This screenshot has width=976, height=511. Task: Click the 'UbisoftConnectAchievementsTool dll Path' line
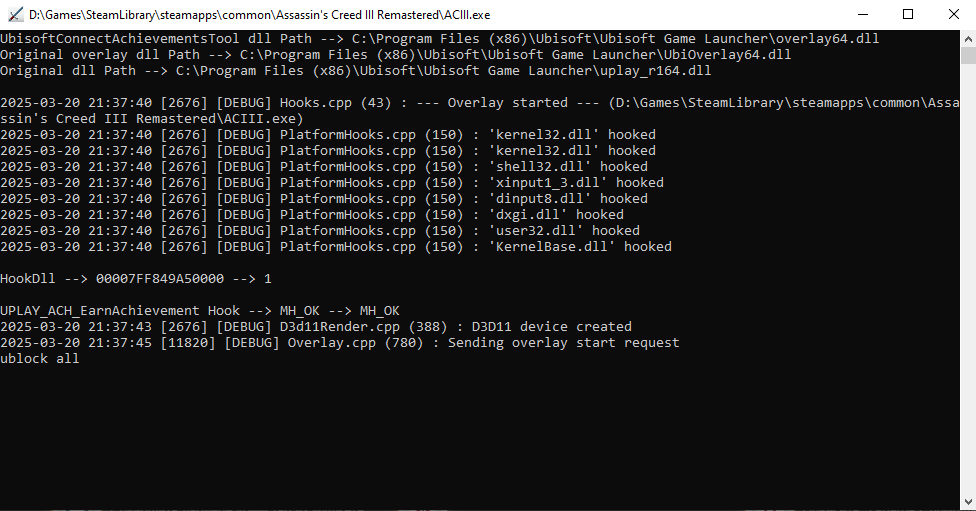click(440, 39)
